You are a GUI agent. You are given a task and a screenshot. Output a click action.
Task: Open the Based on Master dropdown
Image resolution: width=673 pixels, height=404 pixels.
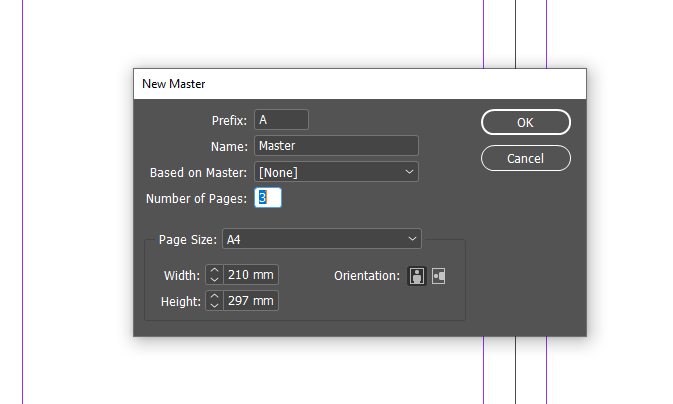pos(336,172)
